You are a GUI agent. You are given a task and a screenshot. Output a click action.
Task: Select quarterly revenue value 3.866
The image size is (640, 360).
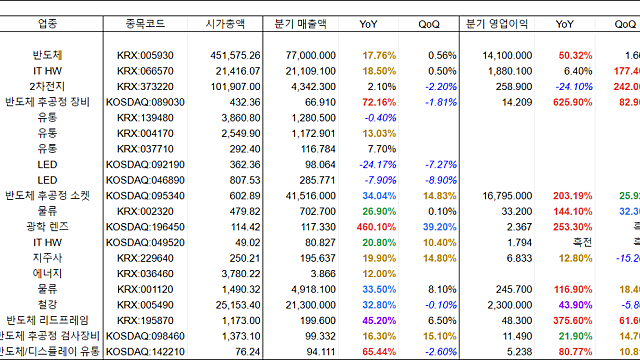pyautogui.click(x=323, y=274)
